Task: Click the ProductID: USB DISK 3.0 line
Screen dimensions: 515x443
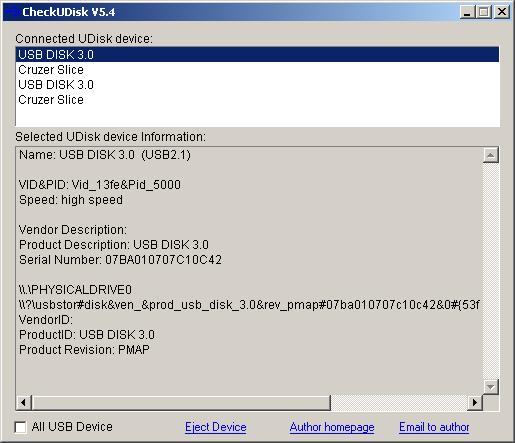Action: point(87,335)
